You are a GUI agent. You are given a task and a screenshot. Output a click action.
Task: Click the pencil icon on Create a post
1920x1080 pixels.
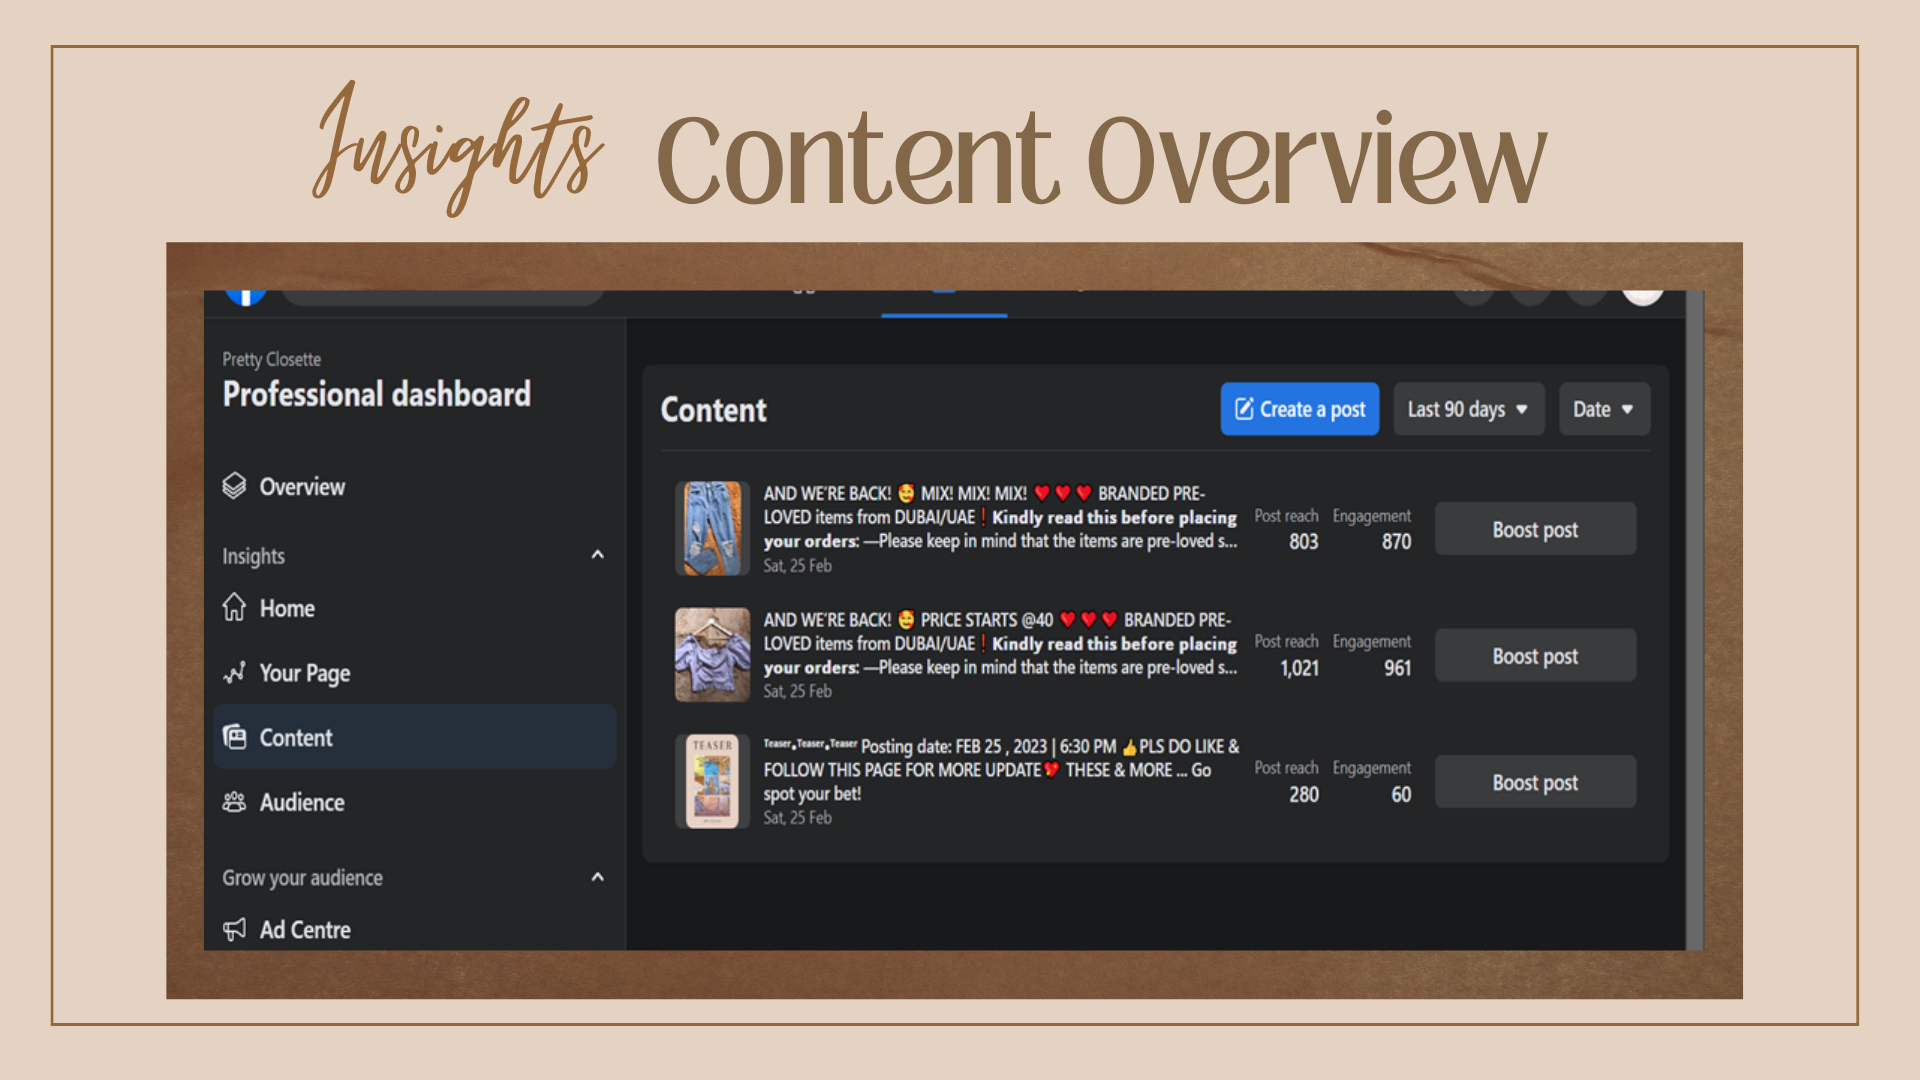click(1244, 409)
